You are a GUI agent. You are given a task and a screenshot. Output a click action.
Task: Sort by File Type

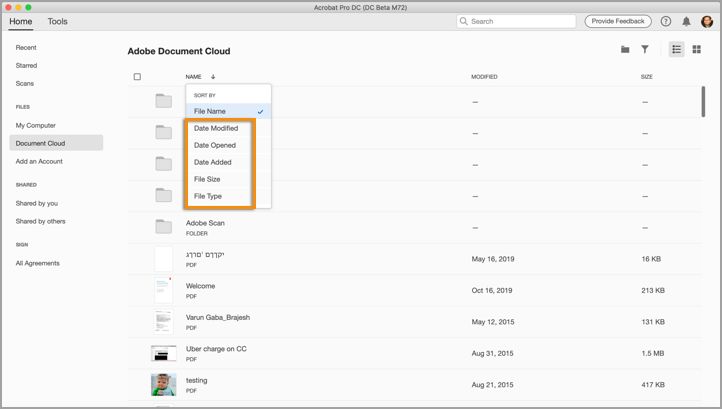pyautogui.click(x=208, y=196)
